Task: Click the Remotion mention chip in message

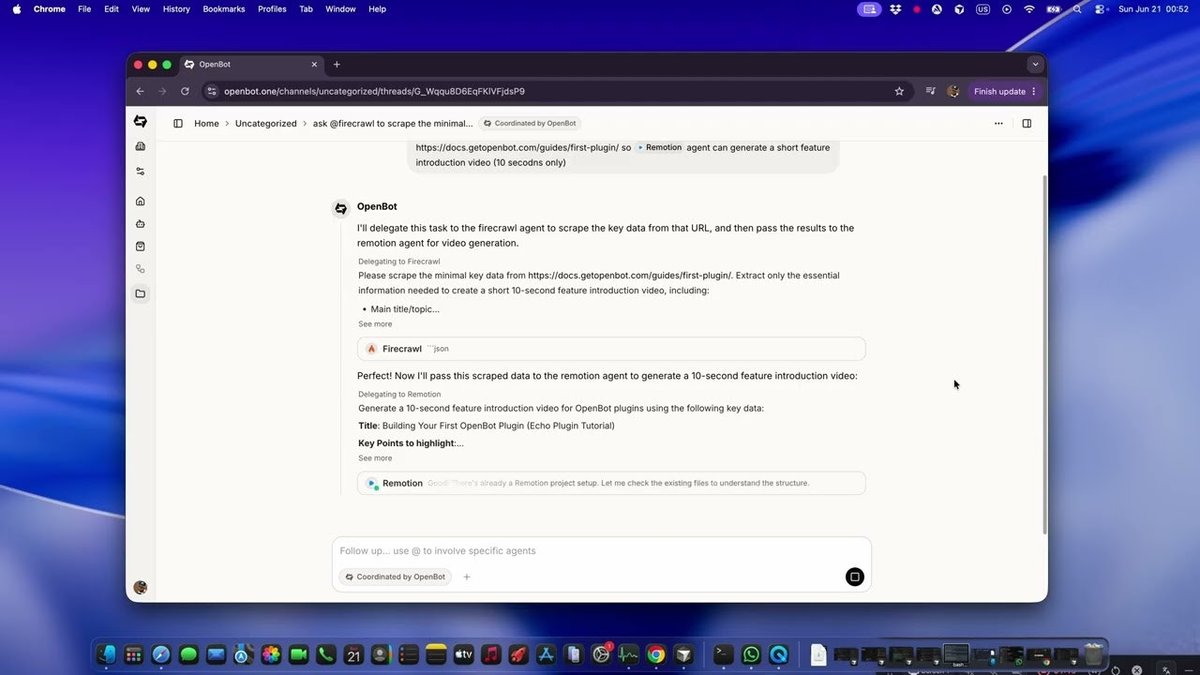Action: 660,148
